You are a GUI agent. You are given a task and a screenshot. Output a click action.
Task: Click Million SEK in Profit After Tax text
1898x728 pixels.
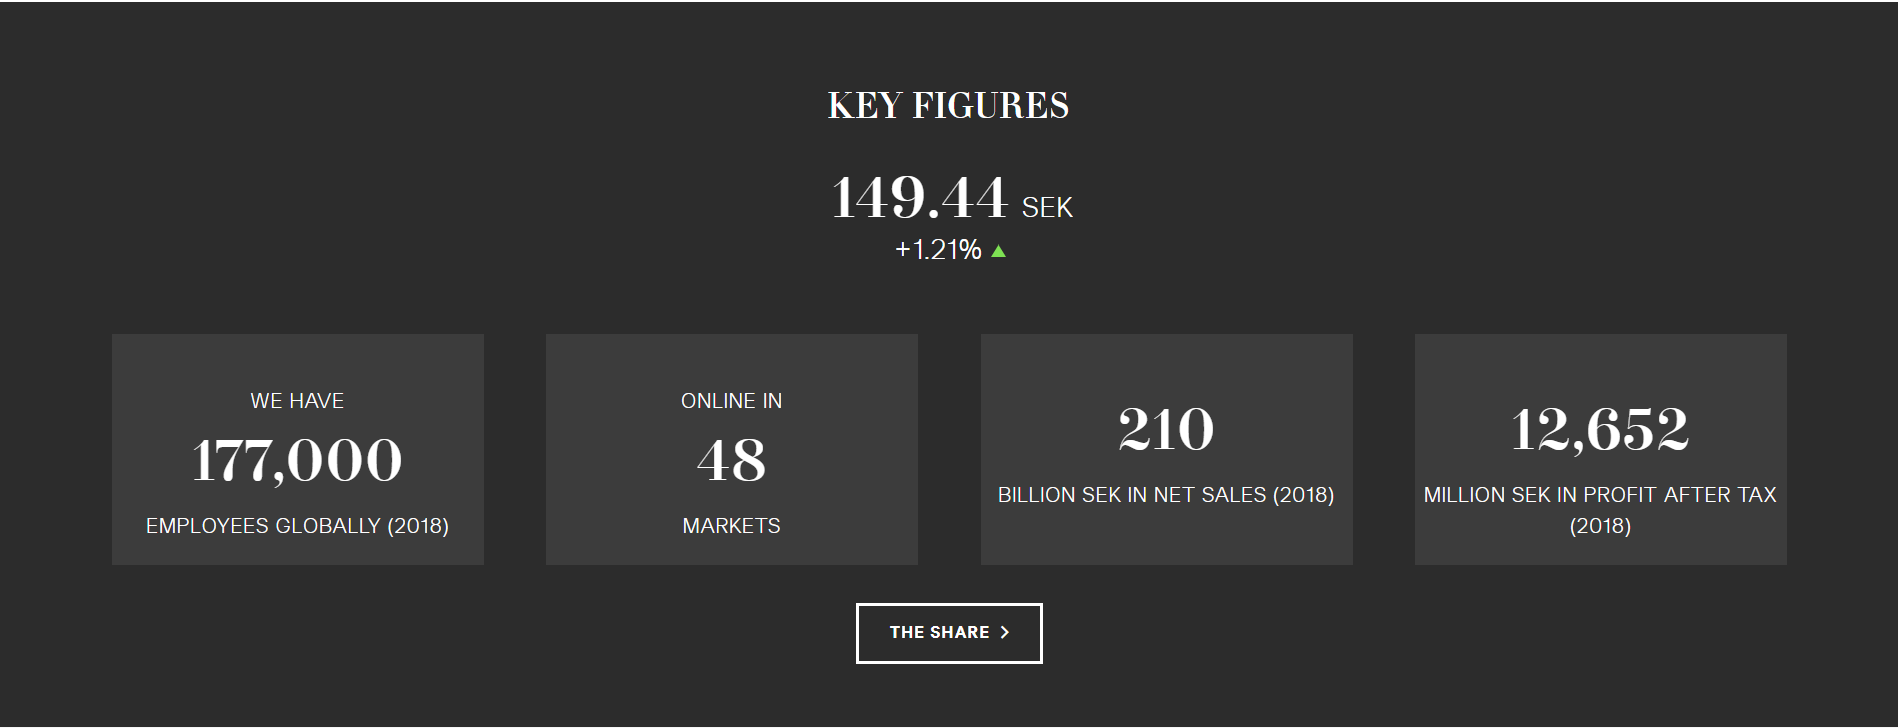pos(1600,510)
